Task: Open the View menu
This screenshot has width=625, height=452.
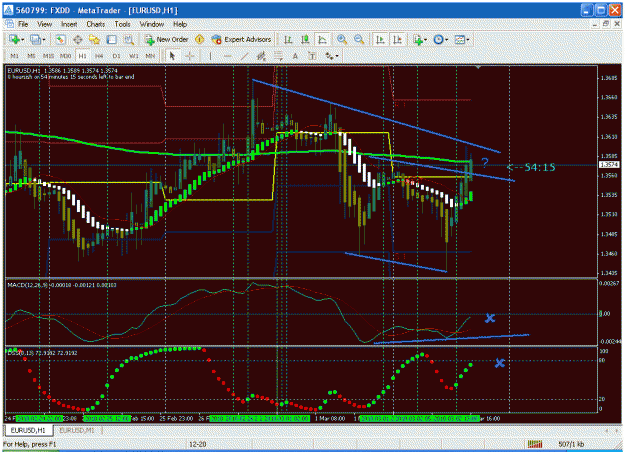Action: [x=45, y=24]
